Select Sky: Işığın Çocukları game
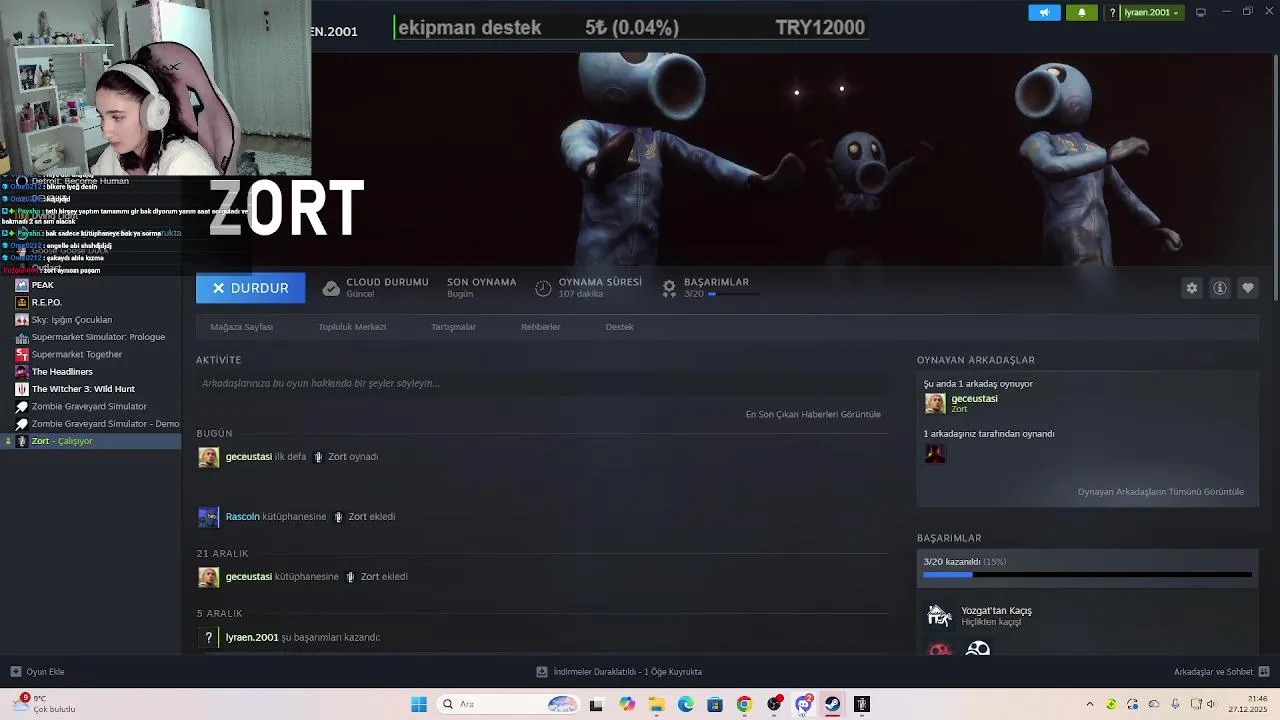This screenshot has width=1280, height=720. point(72,320)
